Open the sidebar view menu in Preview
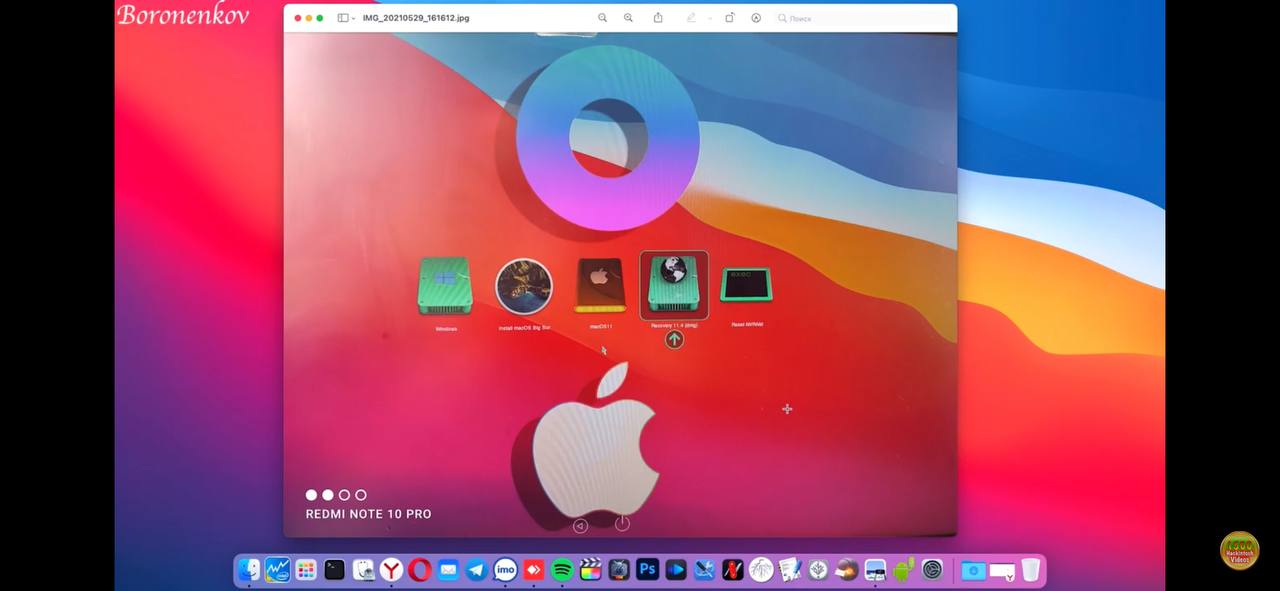The width and height of the screenshot is (1280, 591). (353, 18)
